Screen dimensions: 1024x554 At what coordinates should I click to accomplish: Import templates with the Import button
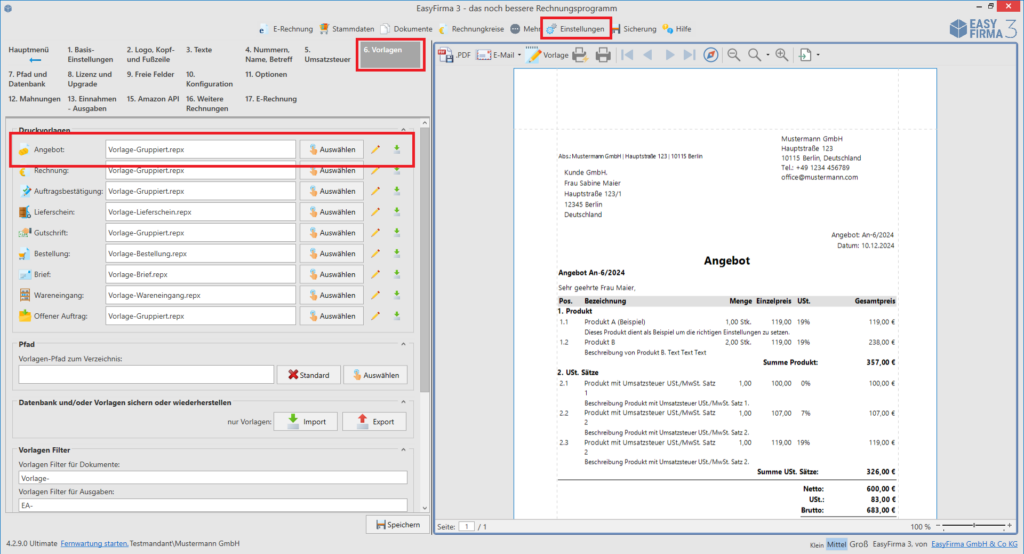pyautogui.click(x=306, y=421)
